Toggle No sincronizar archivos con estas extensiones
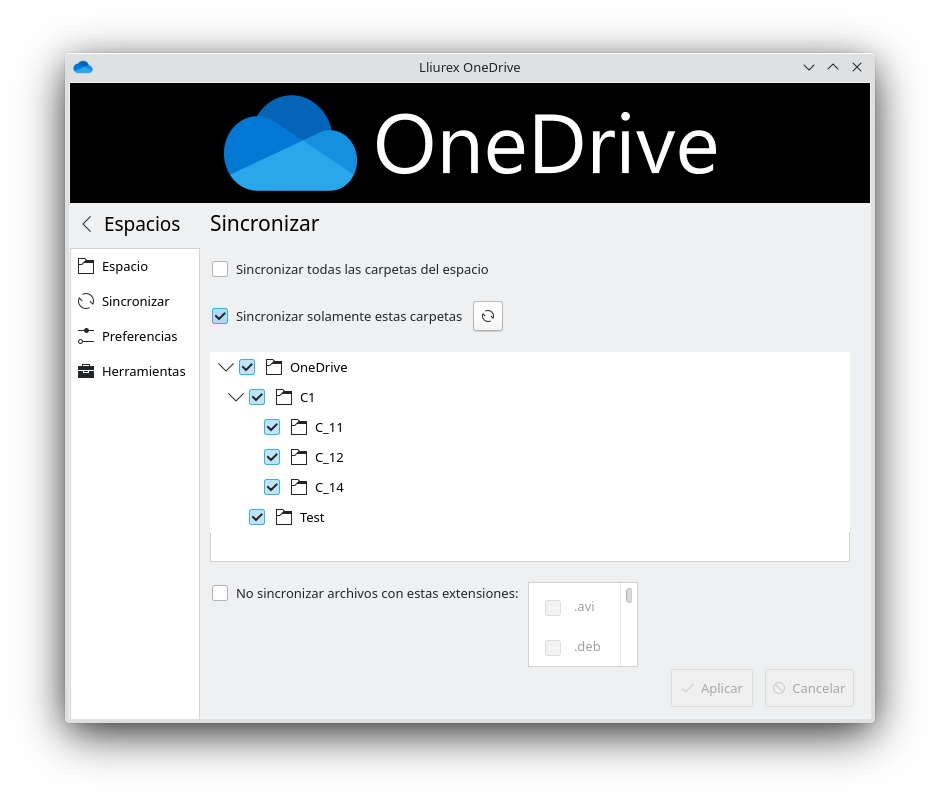Image resolution: width=940 pixels, height=800 pixels. [220, 593]
